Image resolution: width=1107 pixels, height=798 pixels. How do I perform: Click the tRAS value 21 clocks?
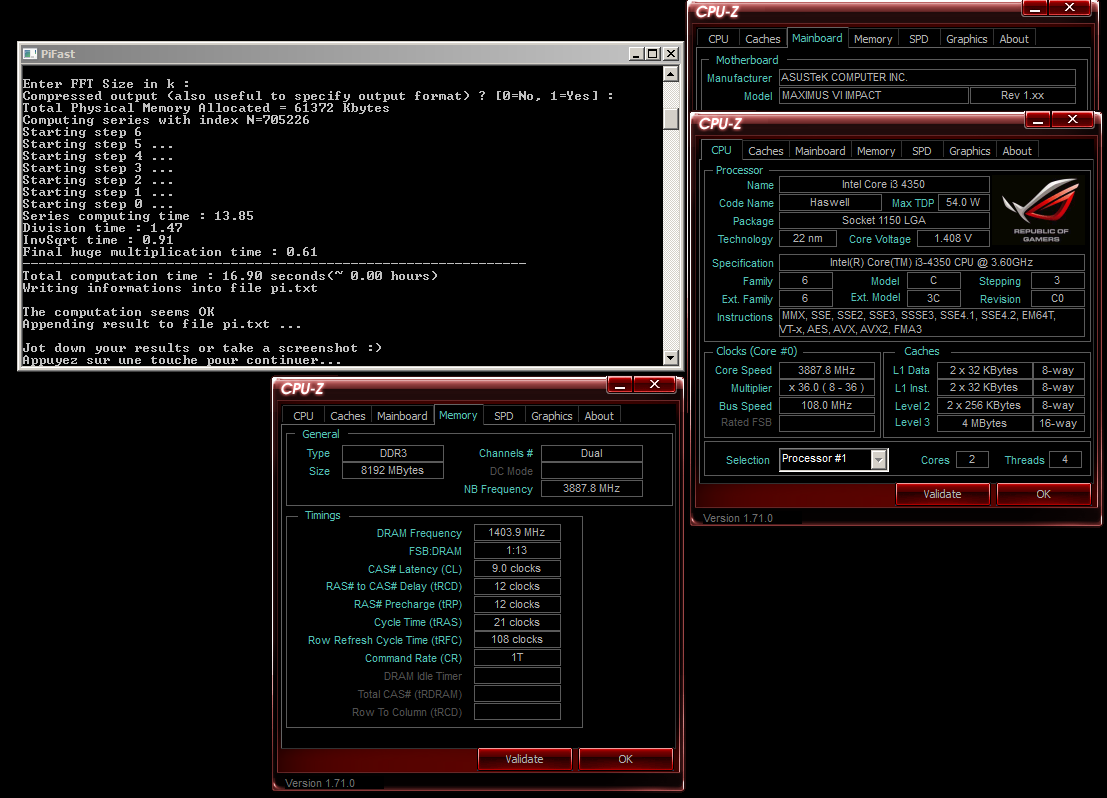tap(517, 622)
